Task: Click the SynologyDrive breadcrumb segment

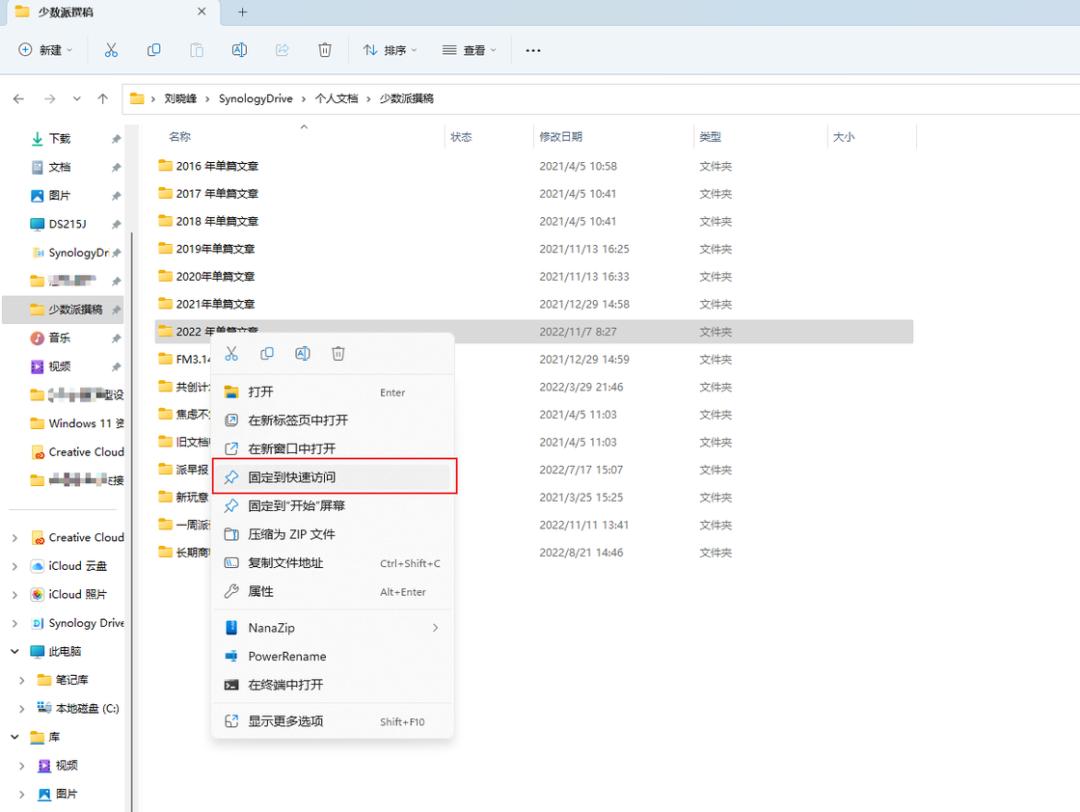Action: 256,99
